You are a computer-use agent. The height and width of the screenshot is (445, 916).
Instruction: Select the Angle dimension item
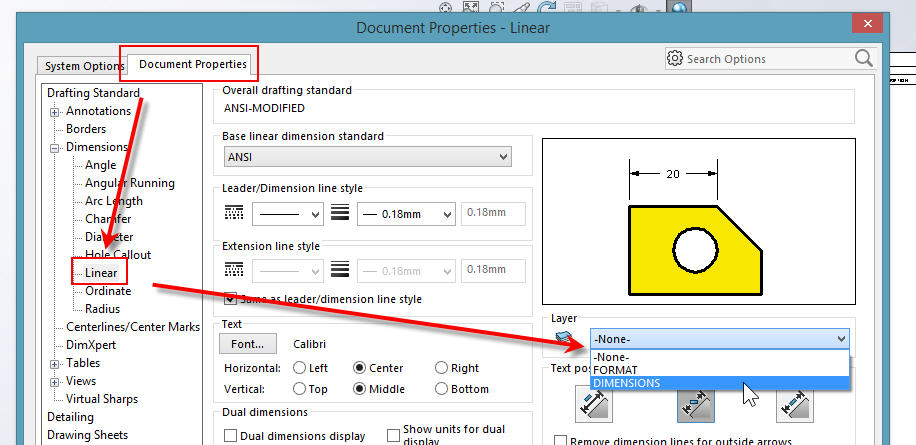[100, 165]
